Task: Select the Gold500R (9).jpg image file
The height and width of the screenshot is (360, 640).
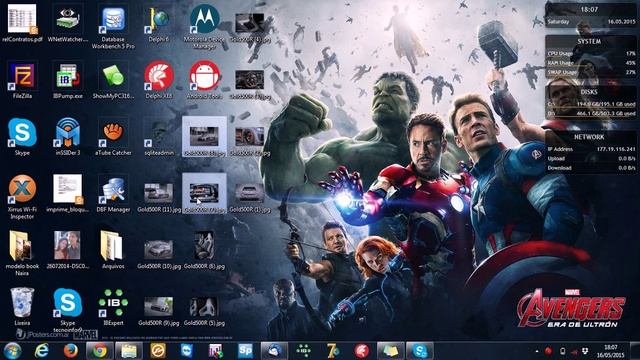Action: tap(159, 311)
